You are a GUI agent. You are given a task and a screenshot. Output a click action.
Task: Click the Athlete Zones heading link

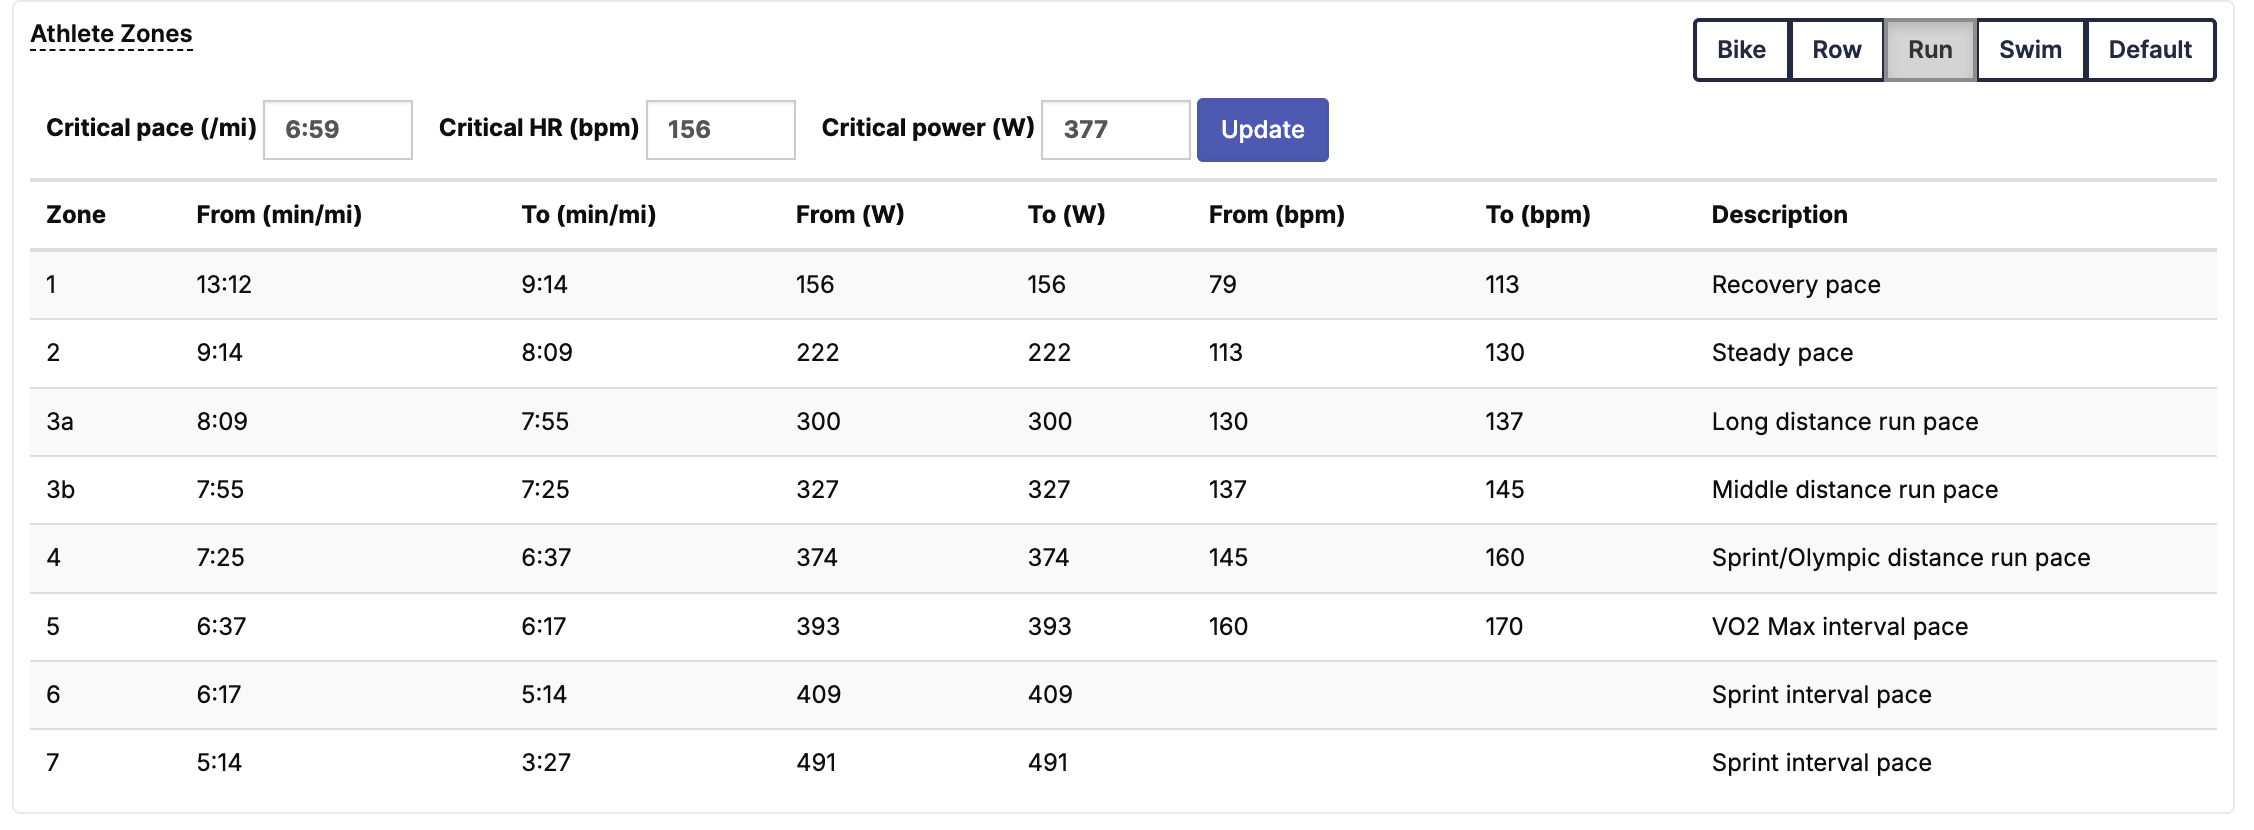point(111,34)
